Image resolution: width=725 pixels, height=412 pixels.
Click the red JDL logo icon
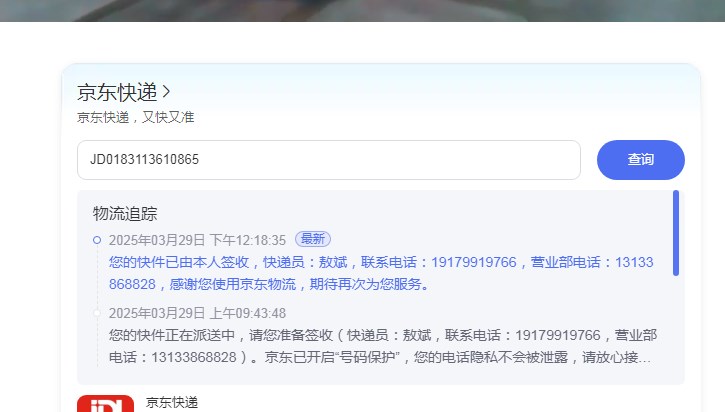point(105,403)
